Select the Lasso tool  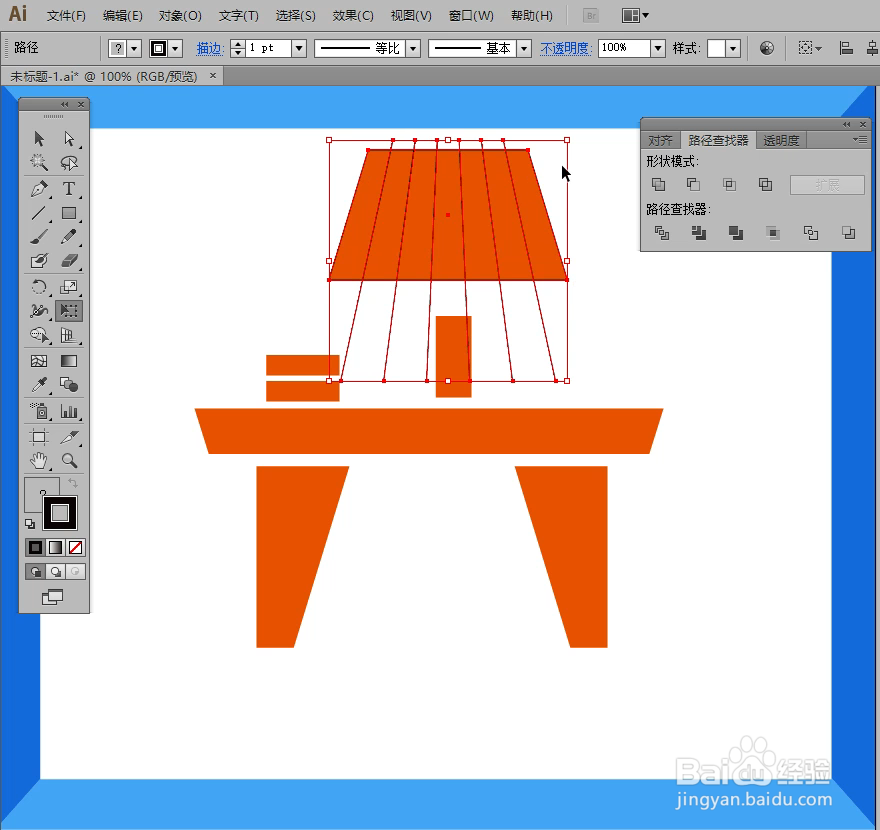pos(69,163)
